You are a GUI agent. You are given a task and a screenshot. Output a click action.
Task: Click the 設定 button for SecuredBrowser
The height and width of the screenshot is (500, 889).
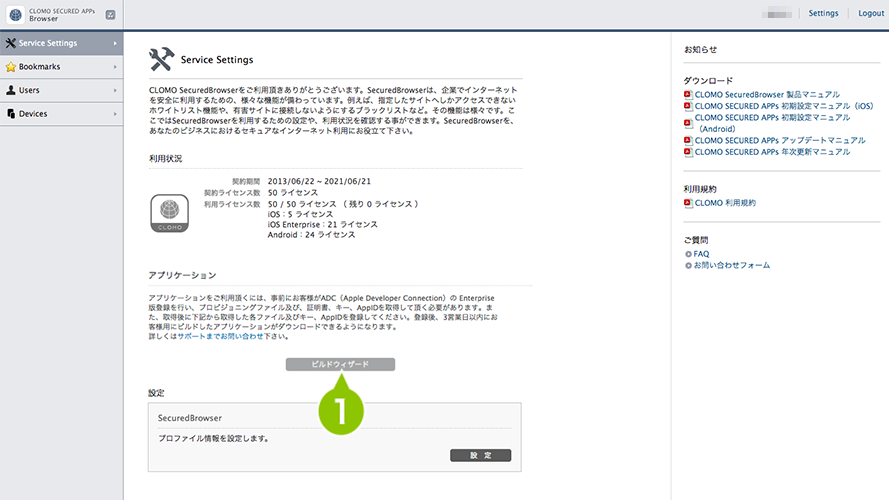coord(481,455)
